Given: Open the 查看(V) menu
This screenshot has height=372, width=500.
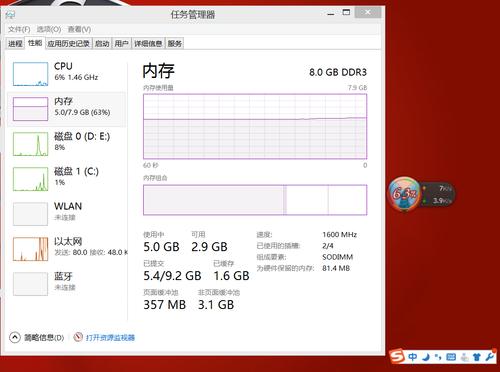Looking at the screenshot, I should tap(79, 29).
